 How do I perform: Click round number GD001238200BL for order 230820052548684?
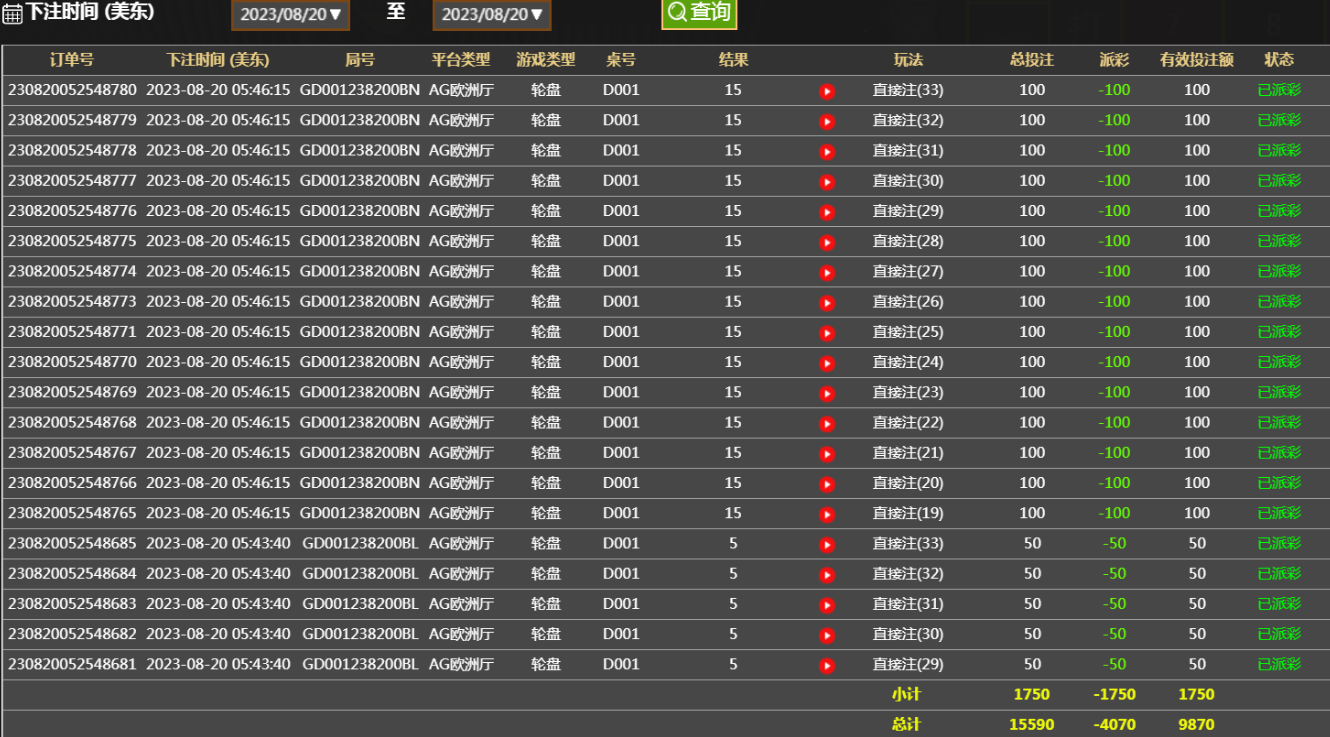[x=360, y=573]
